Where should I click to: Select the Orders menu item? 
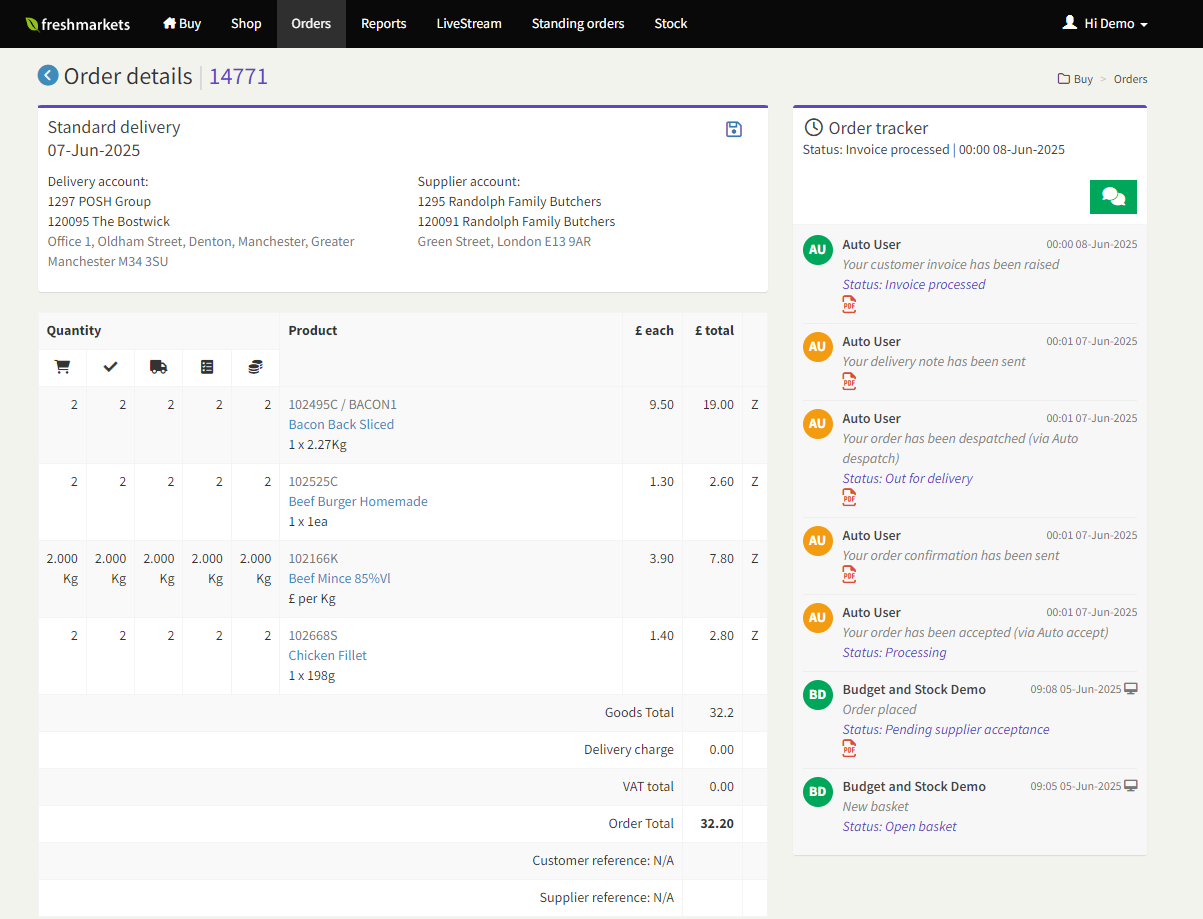coord(311,23)
